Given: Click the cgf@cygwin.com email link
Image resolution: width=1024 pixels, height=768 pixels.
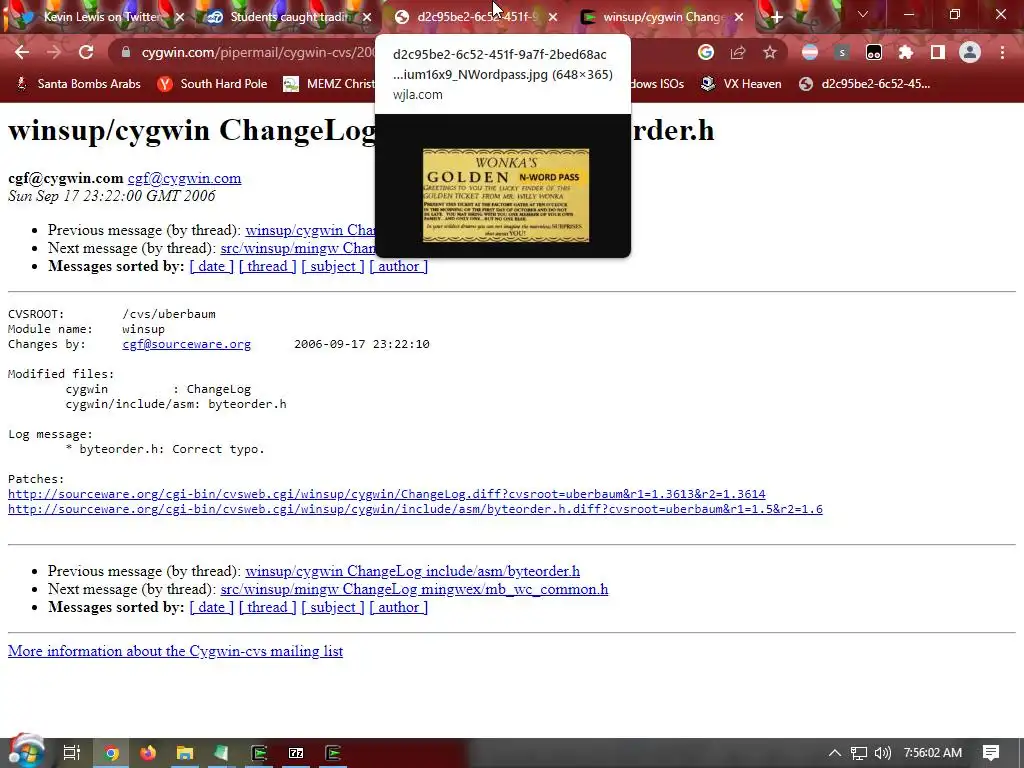Looking at the screenshot, I should (184, 178).
